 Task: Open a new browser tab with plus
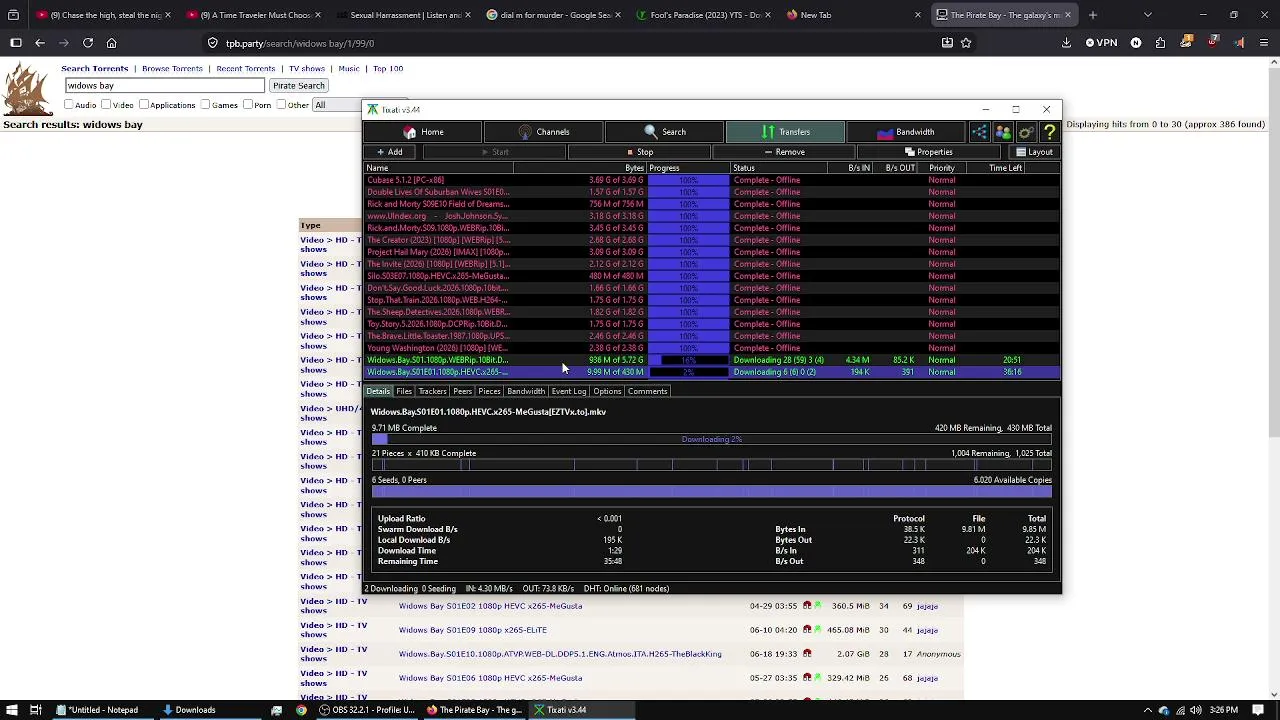point(1092,15)
